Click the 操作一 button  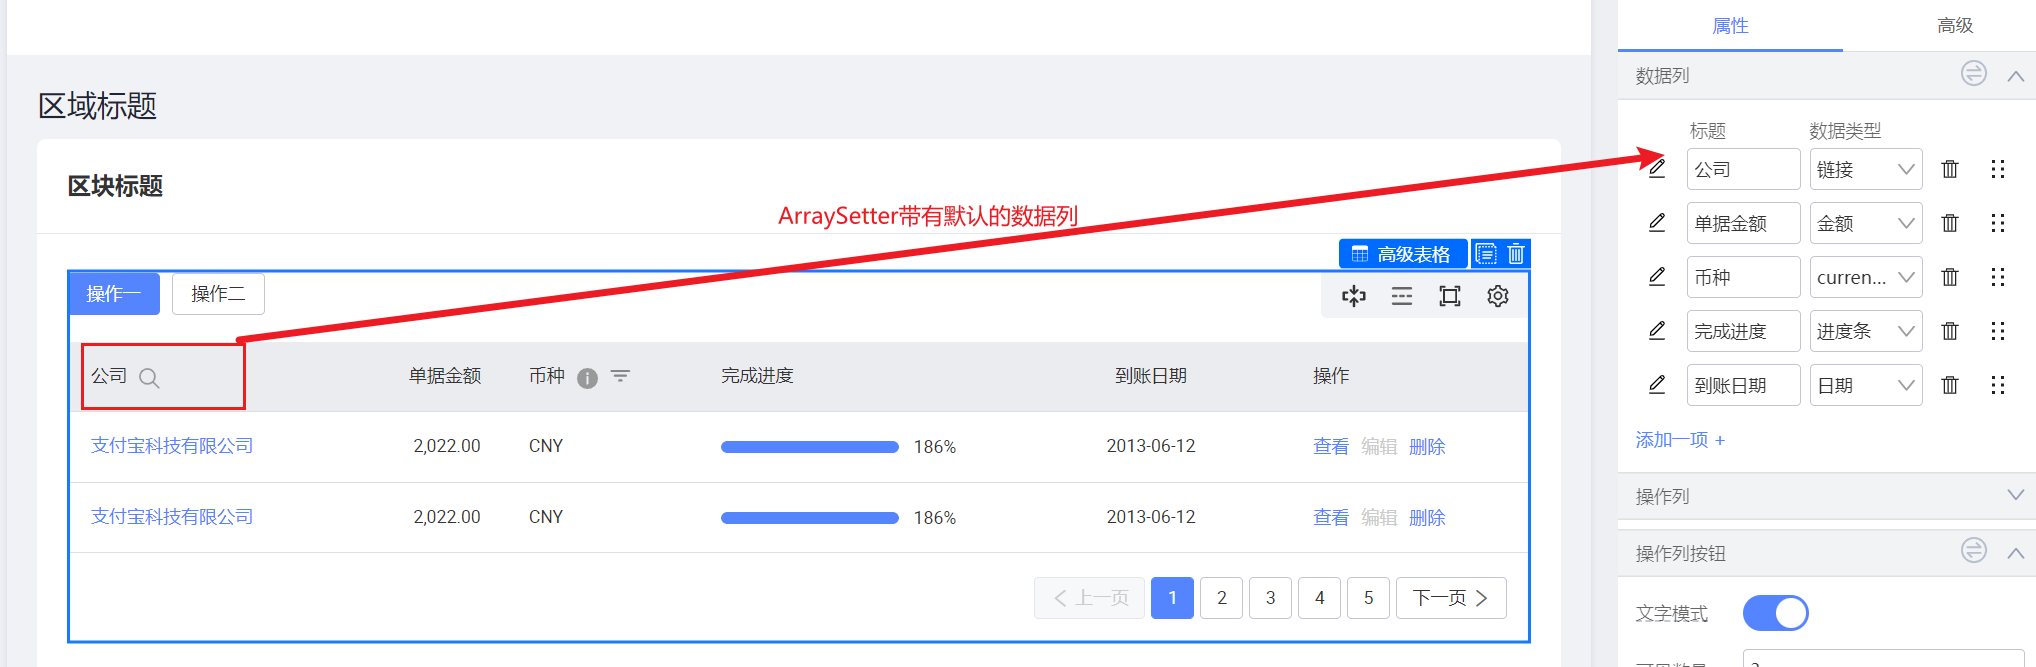pos(114,294)
